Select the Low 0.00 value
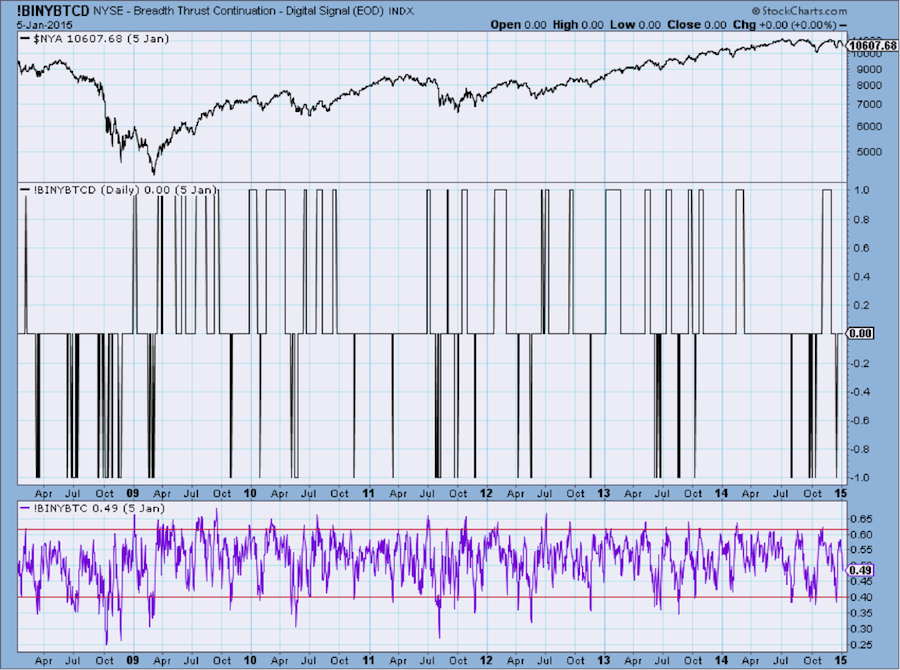The width and height of the screenshot is (900, 670). (635, 25)
